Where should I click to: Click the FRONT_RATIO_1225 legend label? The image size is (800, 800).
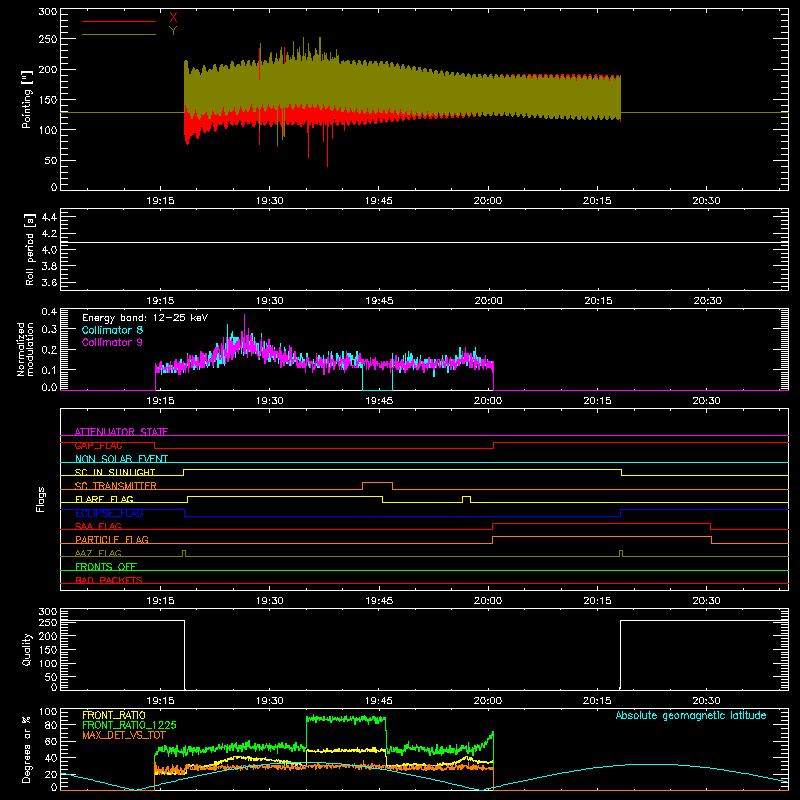tap(129, 725)
